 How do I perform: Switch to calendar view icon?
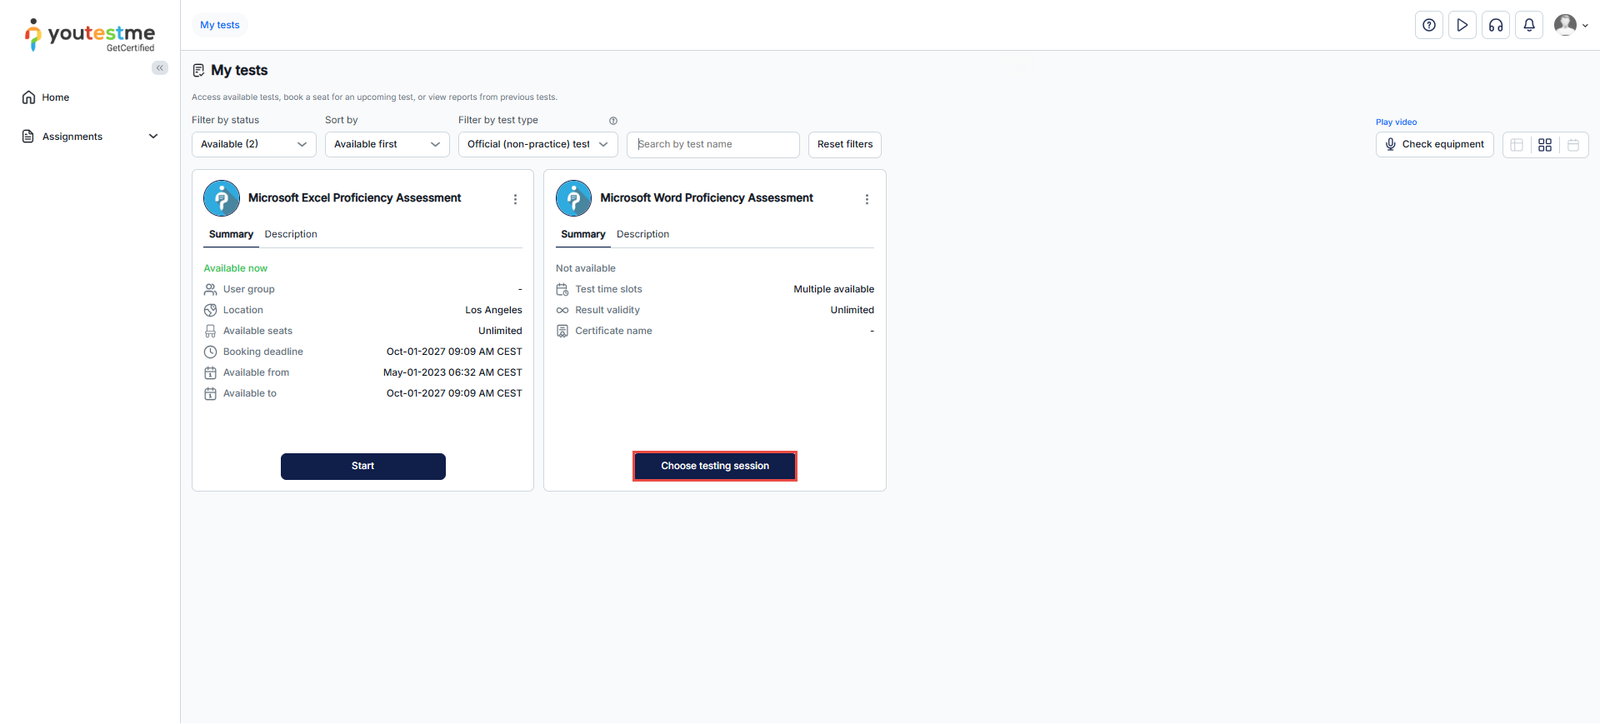(x=1573, y=145)
